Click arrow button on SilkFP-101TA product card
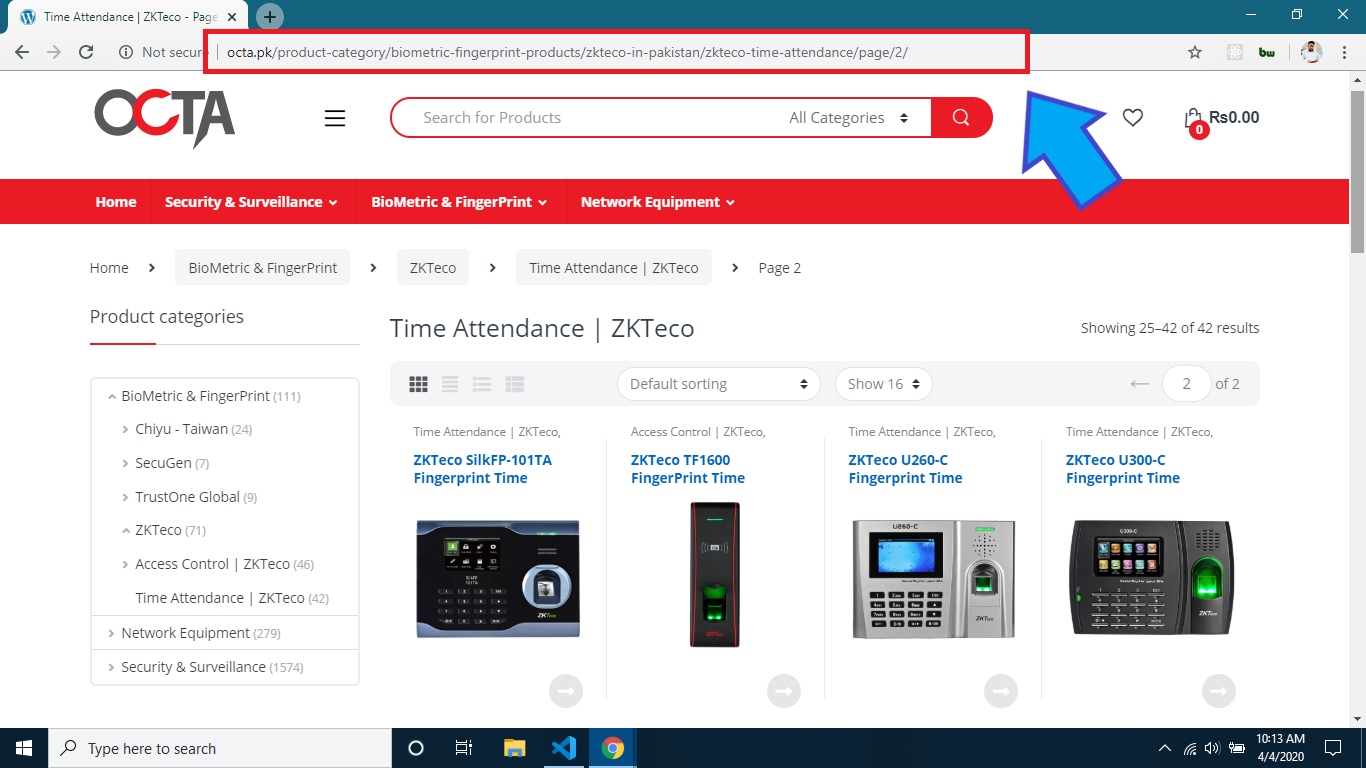 (x=566, y=691)
